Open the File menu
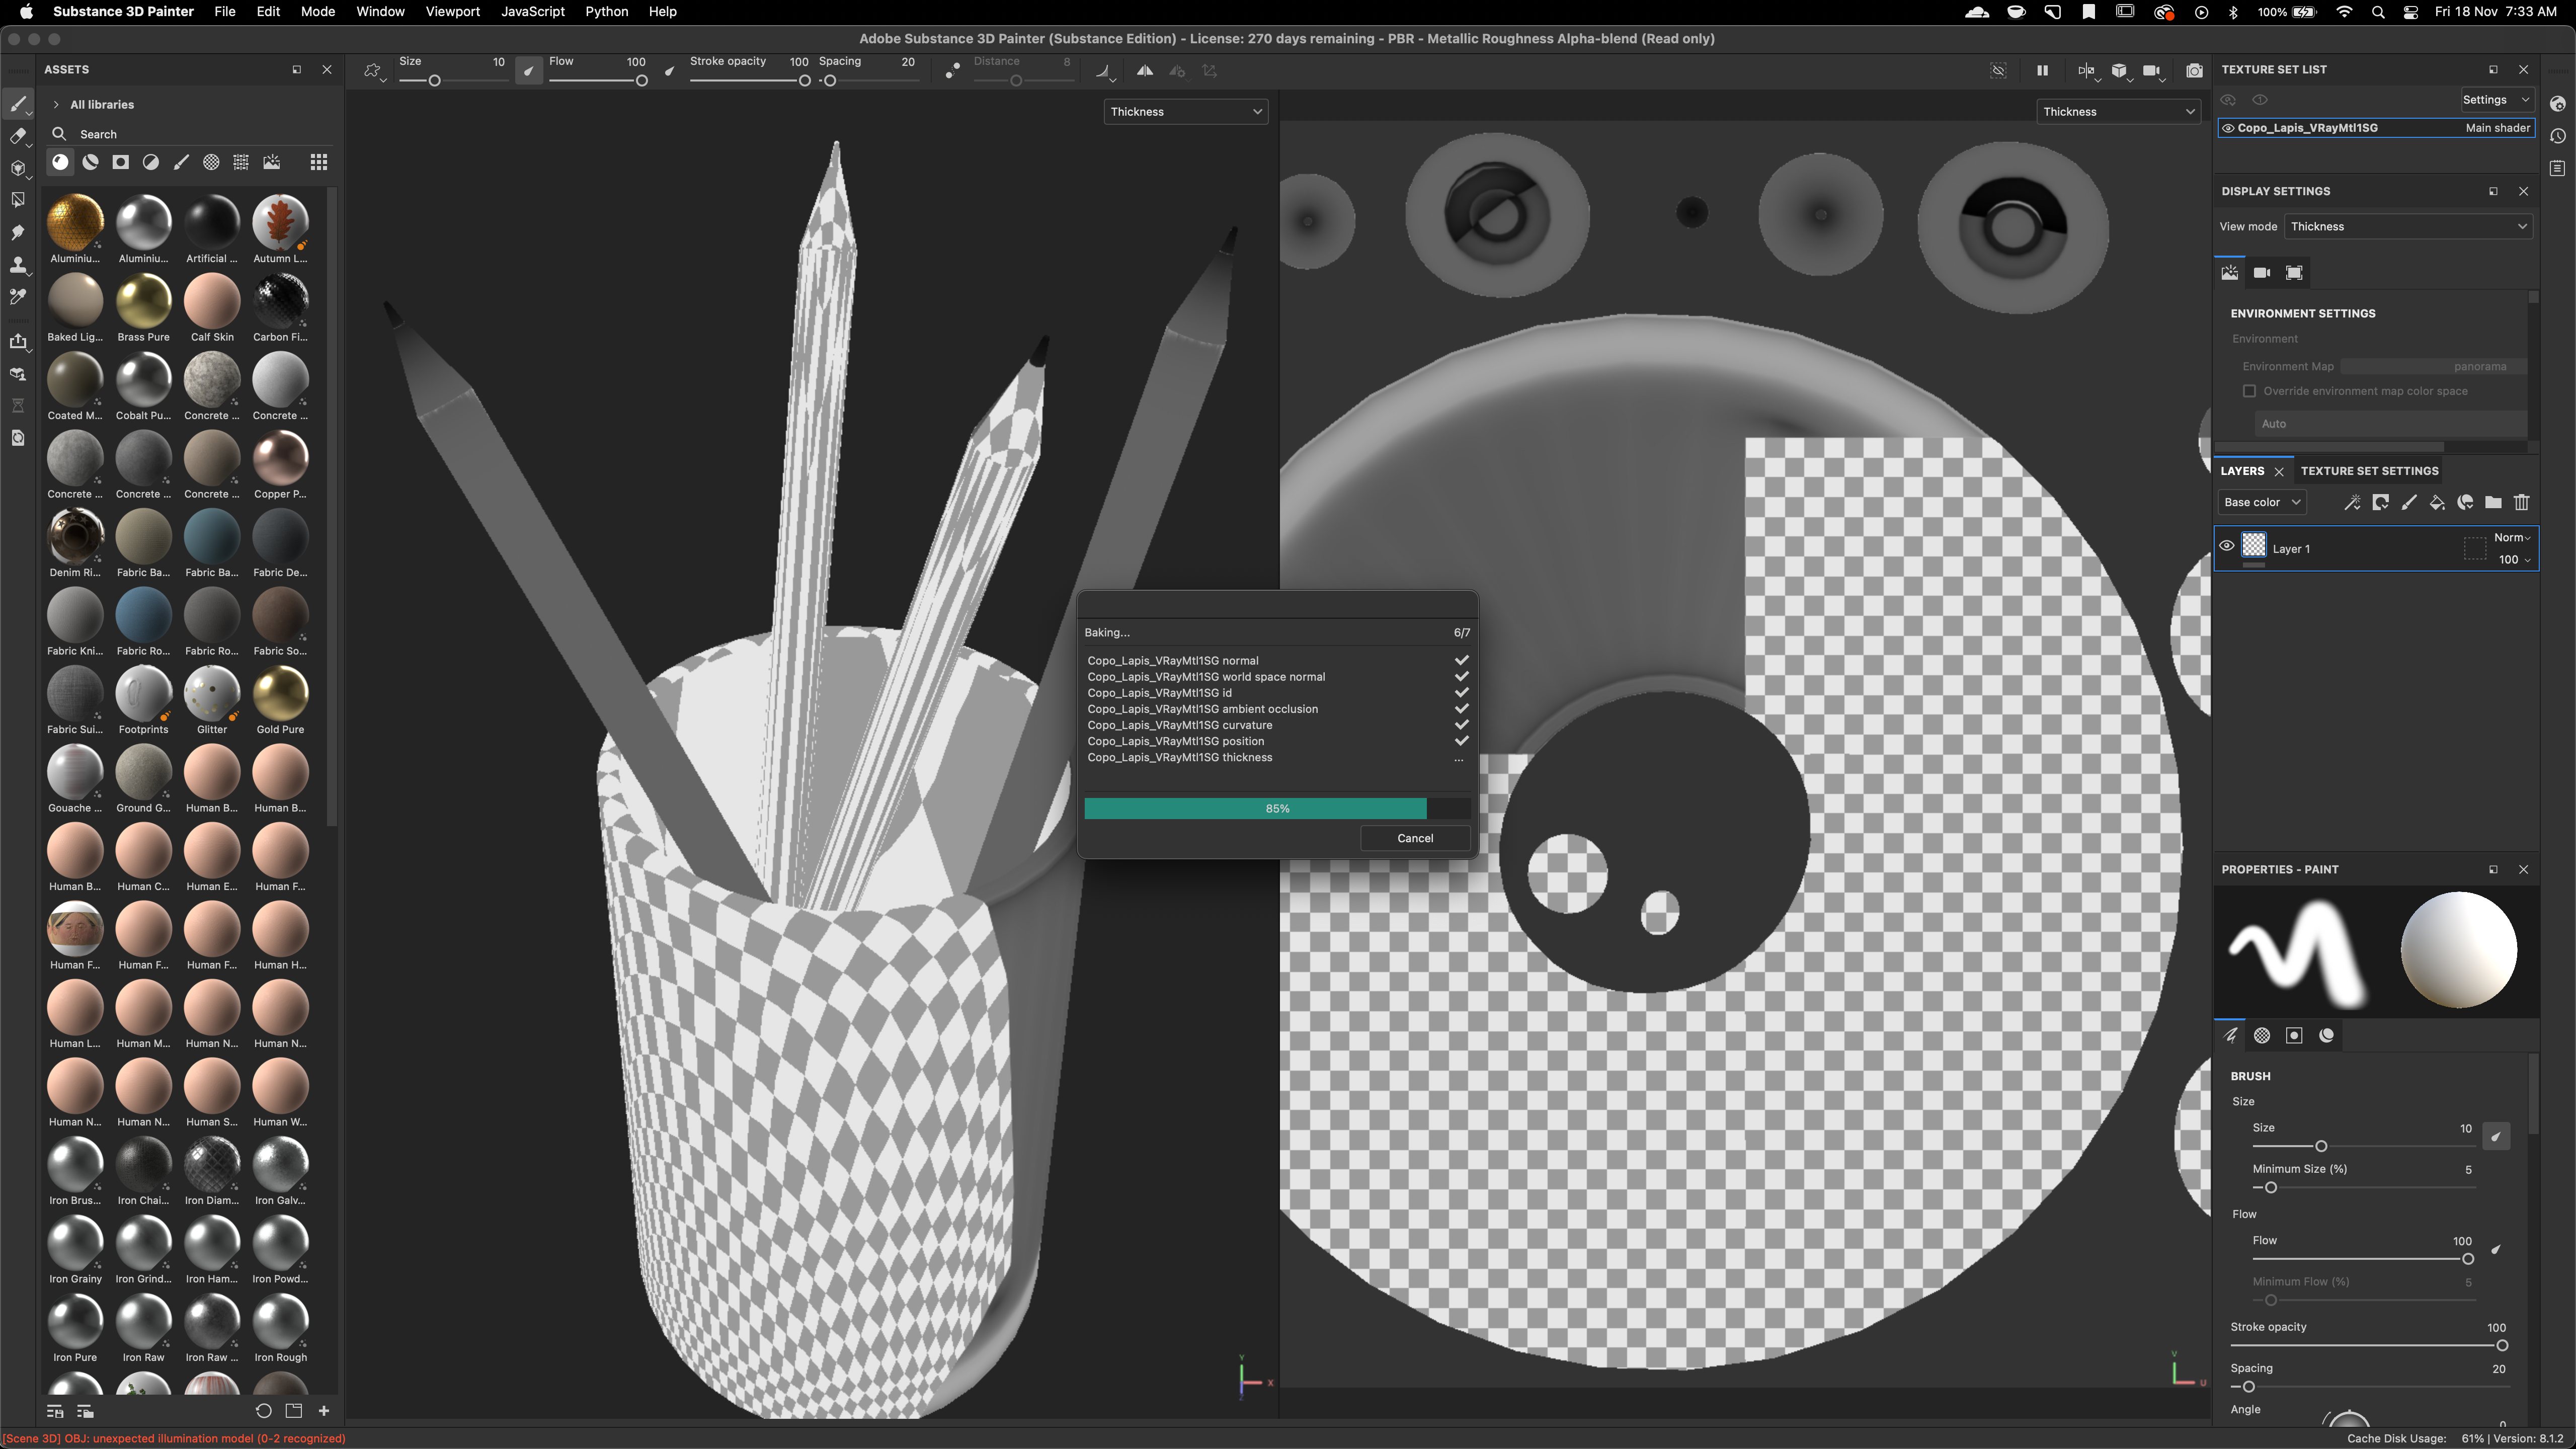 (x=225, y=12)
